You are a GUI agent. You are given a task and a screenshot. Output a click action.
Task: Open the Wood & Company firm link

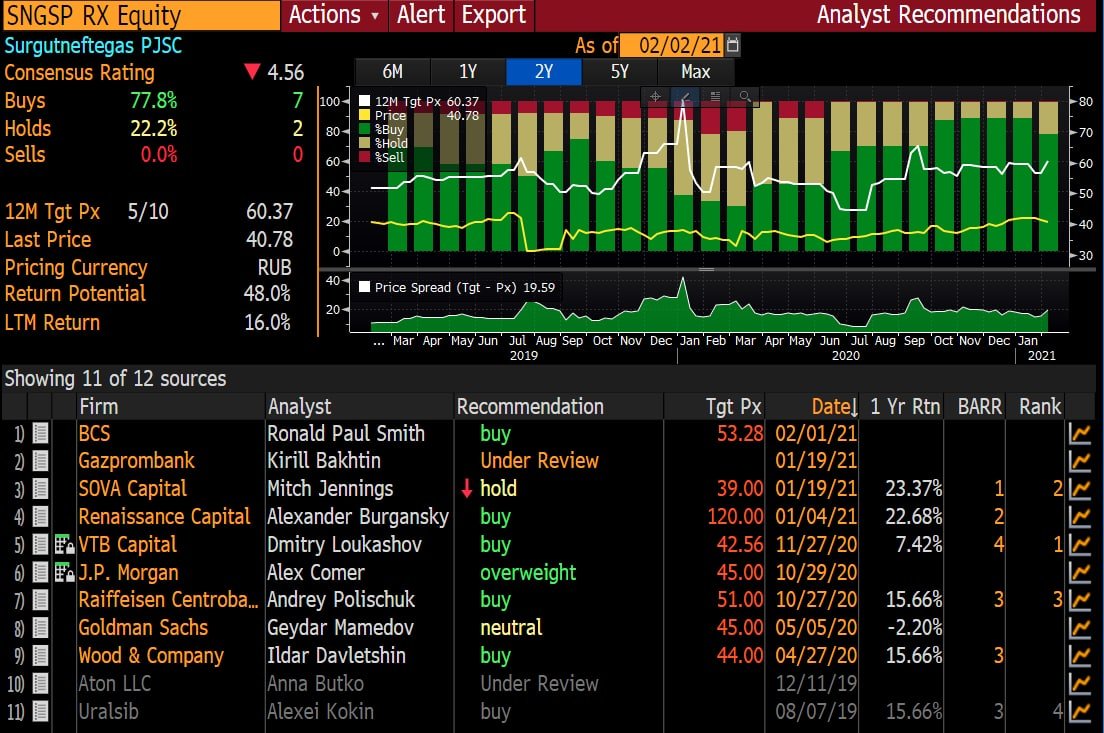[151, 656]
